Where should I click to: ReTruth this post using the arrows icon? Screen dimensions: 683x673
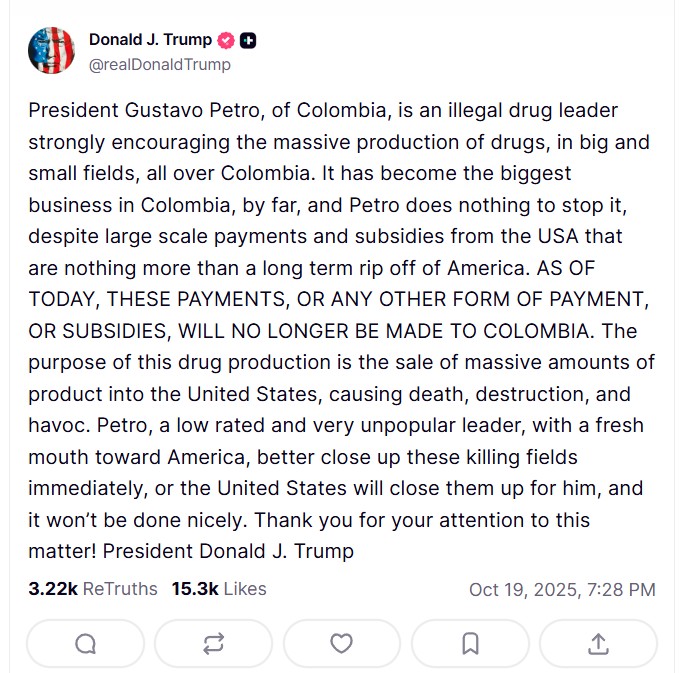[213, 644]
